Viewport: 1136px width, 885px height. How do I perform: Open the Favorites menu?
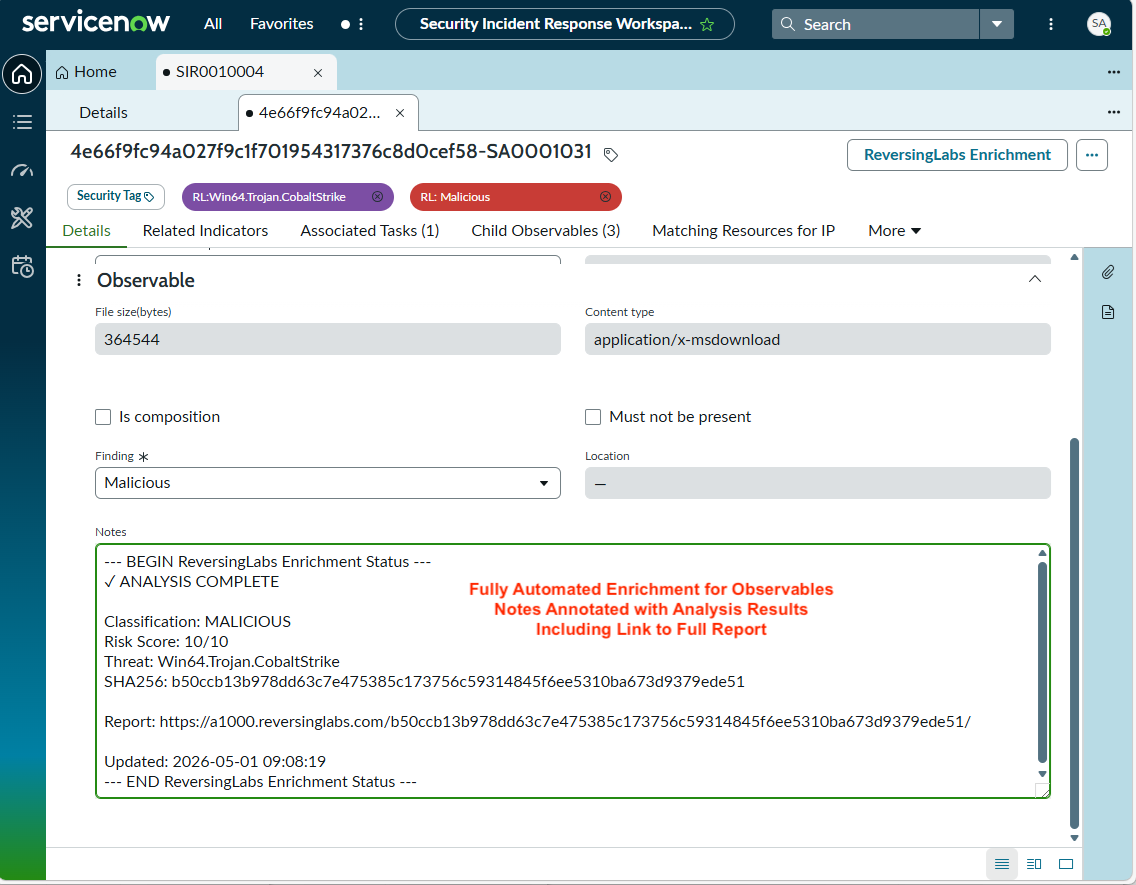[282, 24]
